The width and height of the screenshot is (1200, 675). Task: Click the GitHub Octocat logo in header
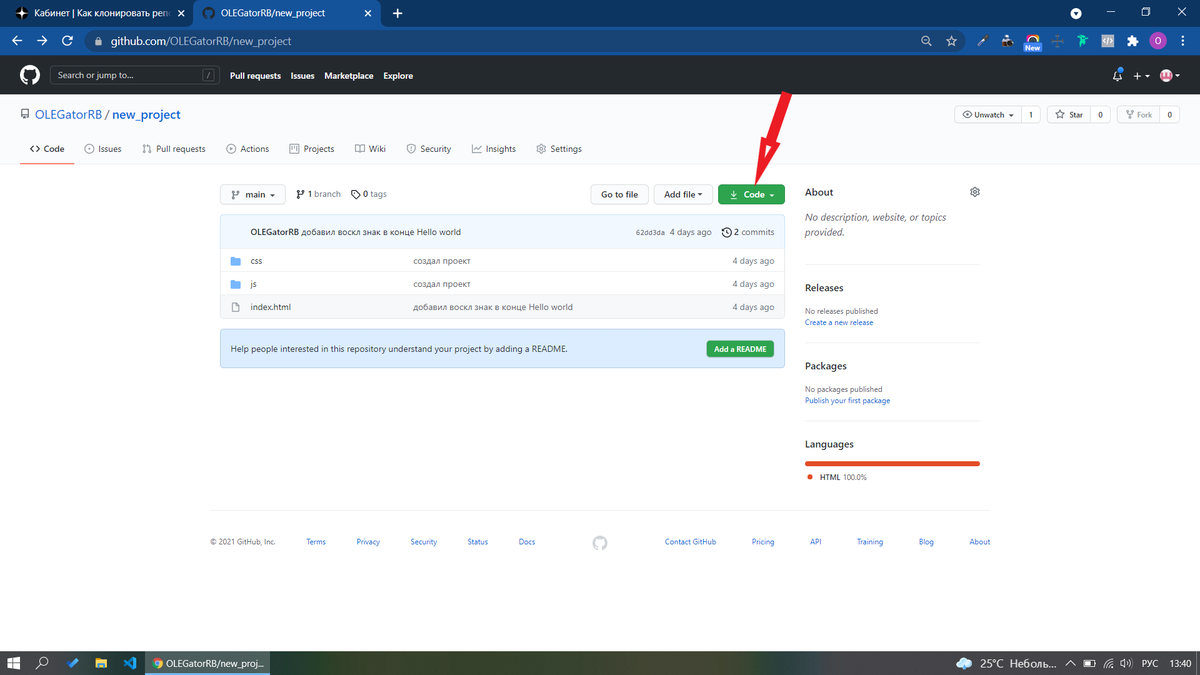[x=30, y=75]
